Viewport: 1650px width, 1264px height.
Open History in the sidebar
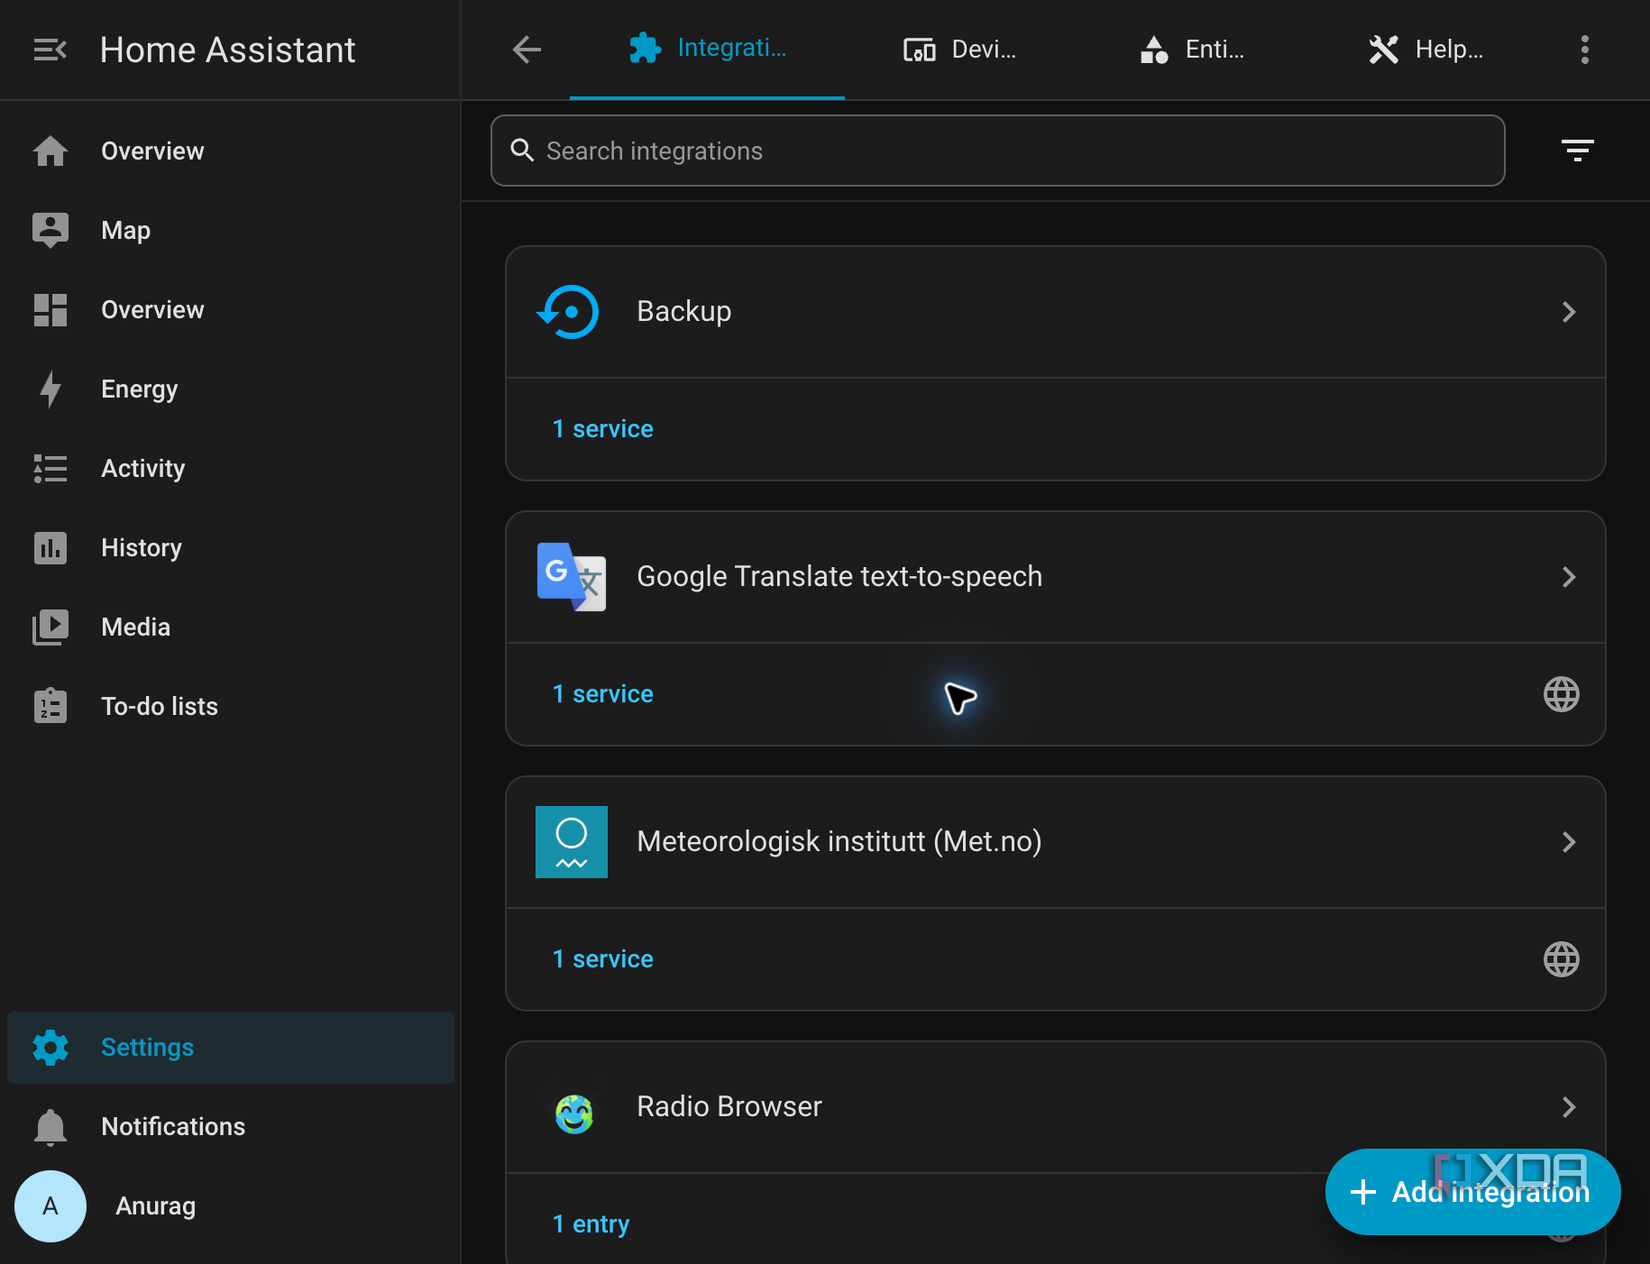tap(230, 548)
